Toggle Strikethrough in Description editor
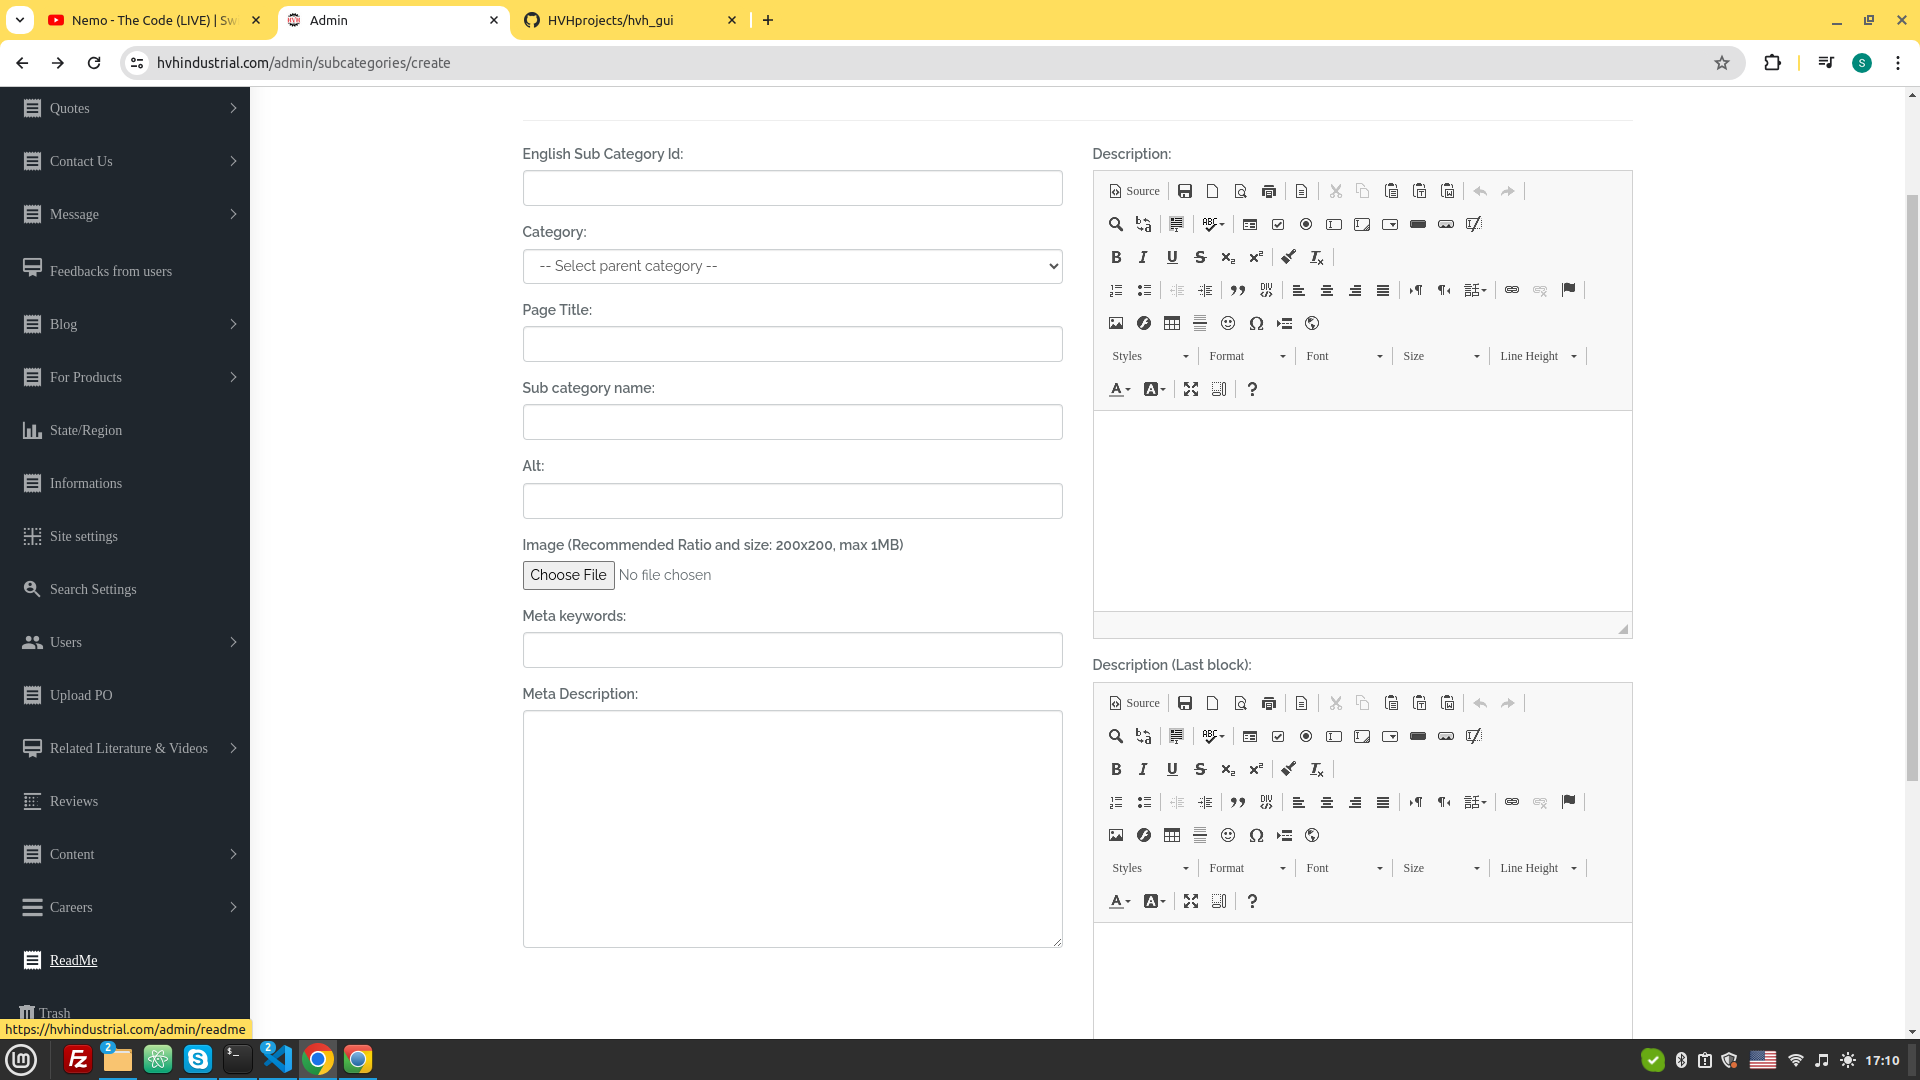The width and height of the screenshot is (1920, 1080). 1200,257
